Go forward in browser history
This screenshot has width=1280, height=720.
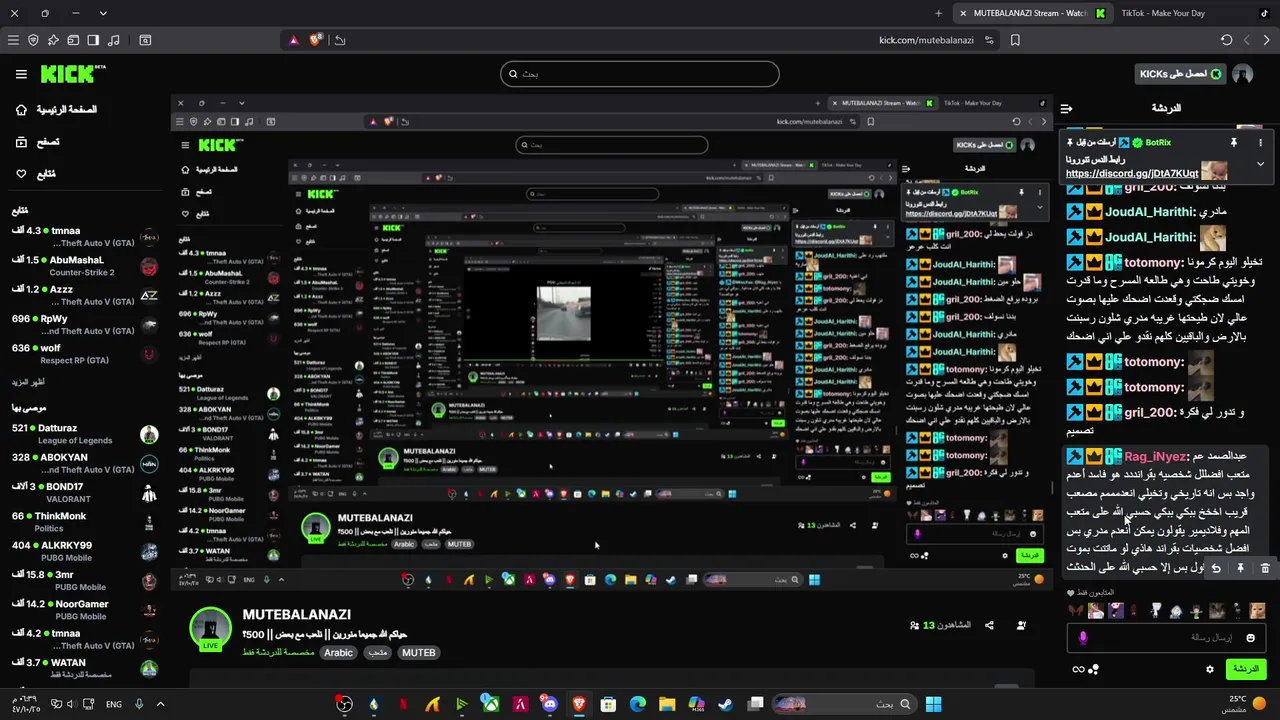point(1267,40)
